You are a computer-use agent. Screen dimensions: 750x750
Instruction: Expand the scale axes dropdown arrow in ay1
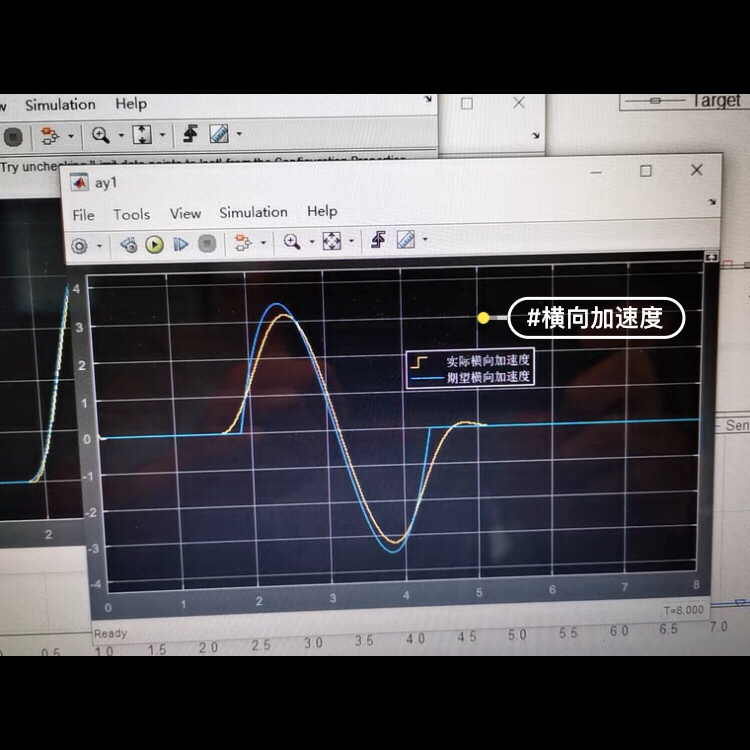pyautogui.click(x=352, y=241)
